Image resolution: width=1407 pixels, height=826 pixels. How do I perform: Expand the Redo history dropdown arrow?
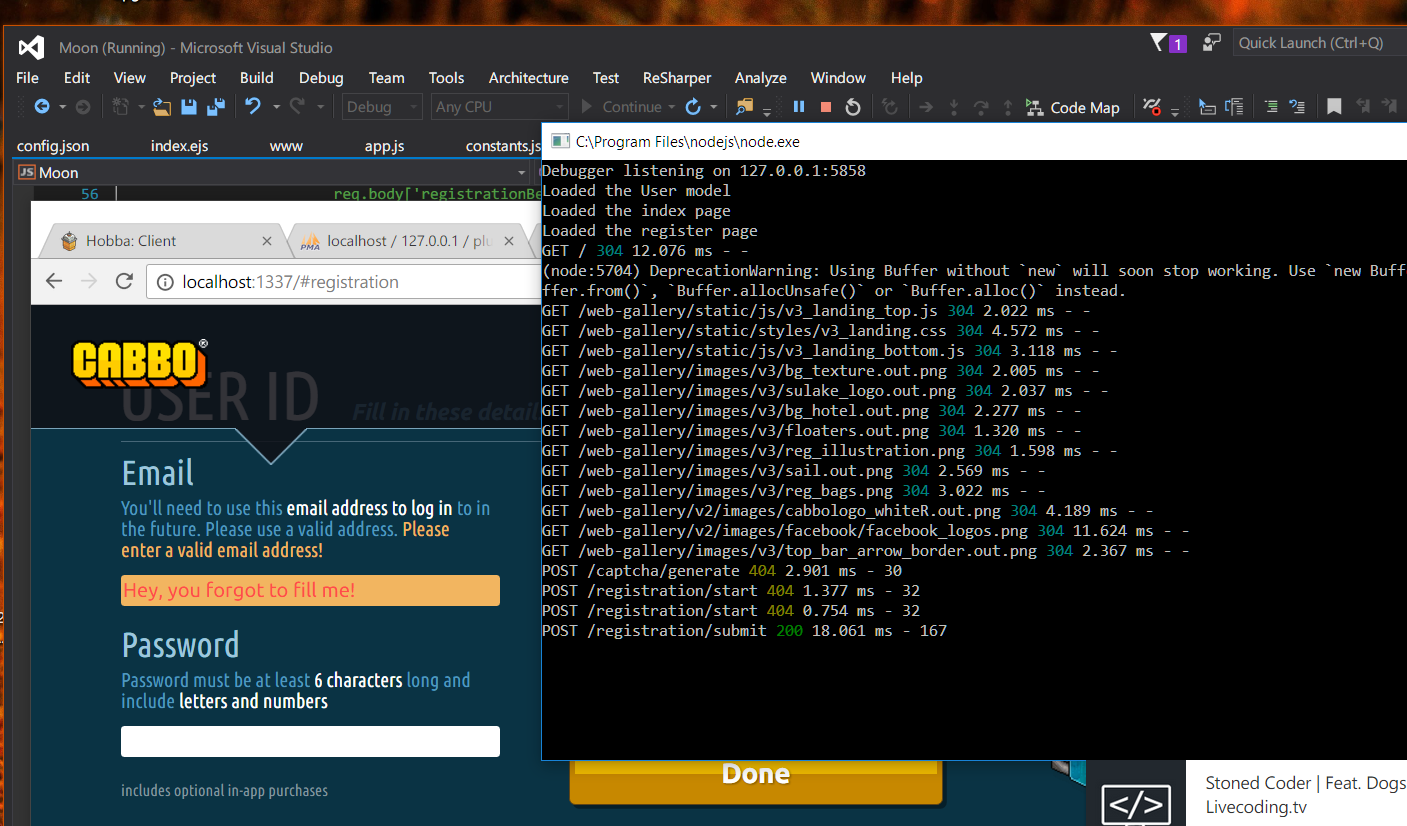click(x=320, y=107)
